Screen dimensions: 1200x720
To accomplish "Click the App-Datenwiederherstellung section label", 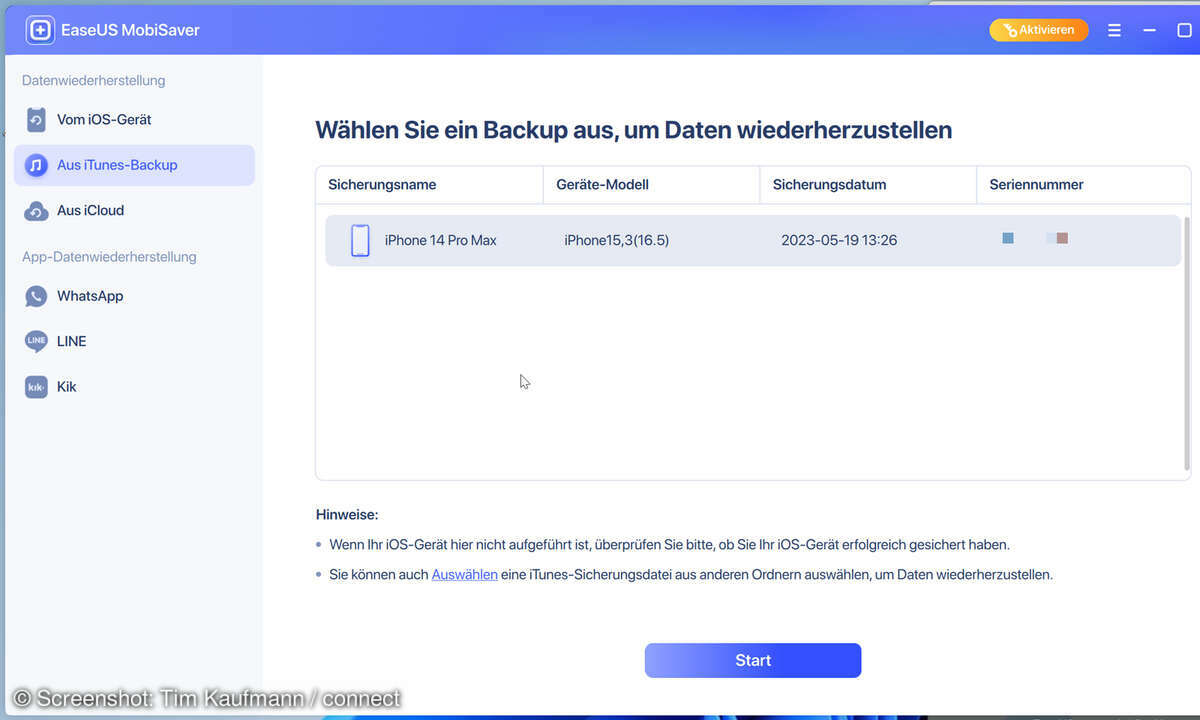I will (x=109, y=257).
